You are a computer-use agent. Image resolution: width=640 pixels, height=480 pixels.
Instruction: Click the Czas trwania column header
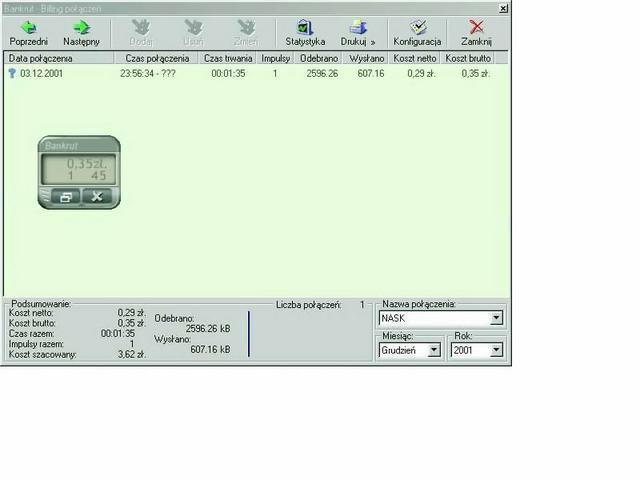(x=228, y=59)
